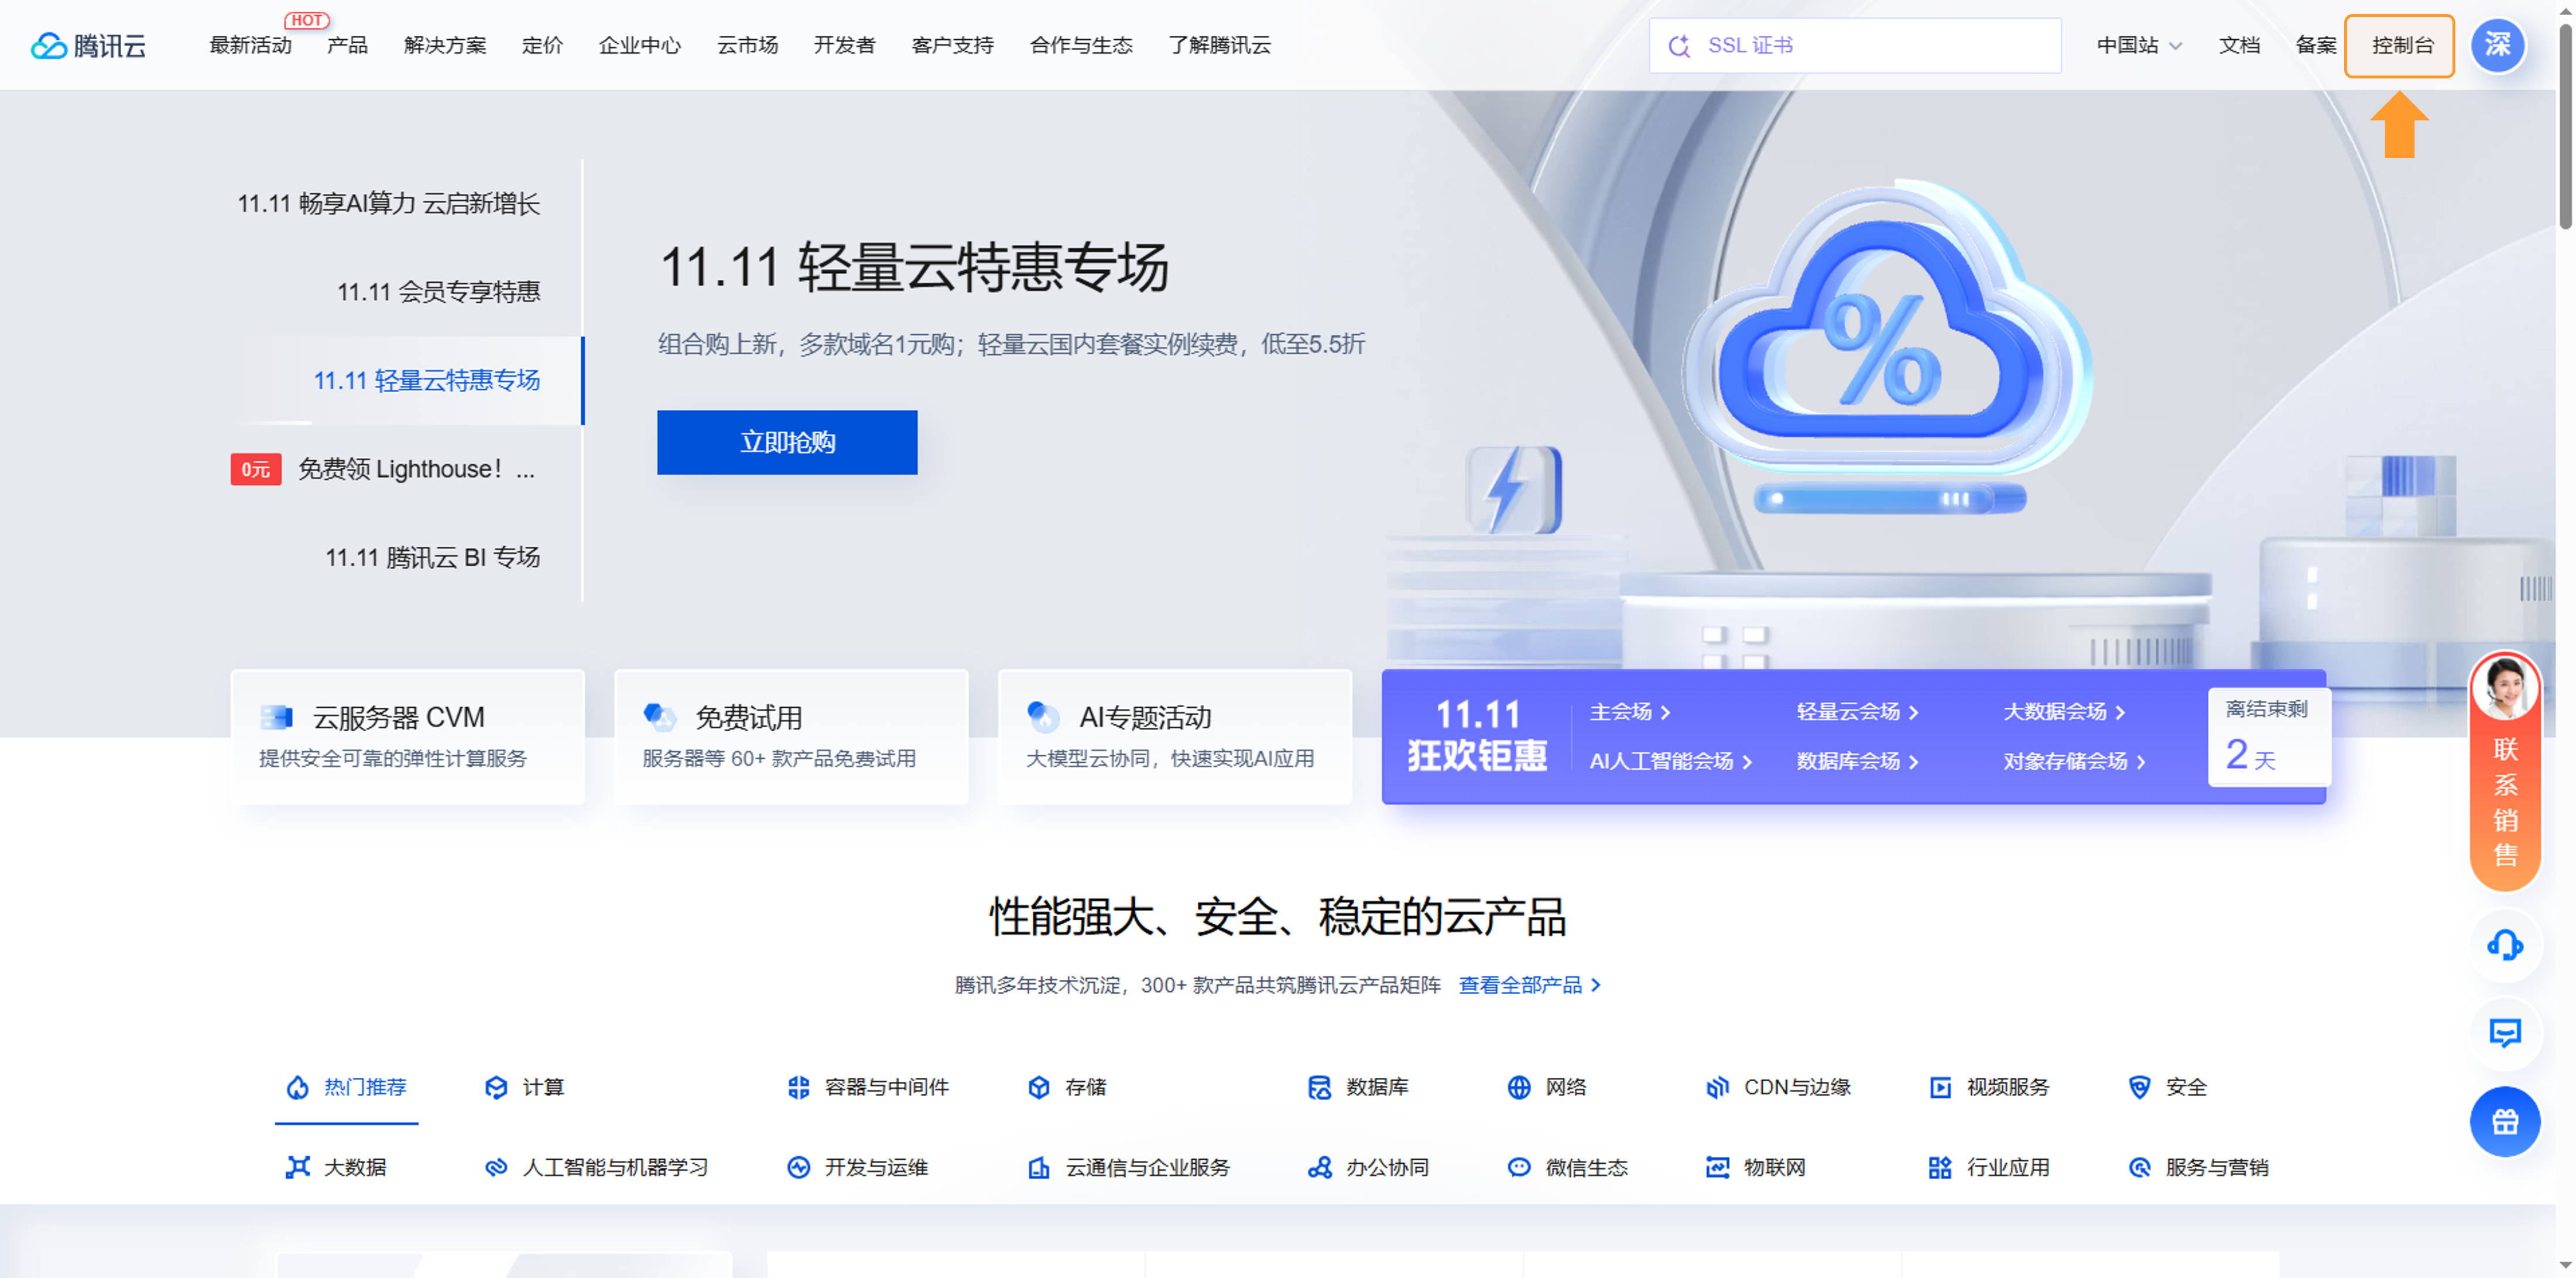Open the blue gift box icon
This screenshot has width=2576, height=1278.
(2504, 1121)
